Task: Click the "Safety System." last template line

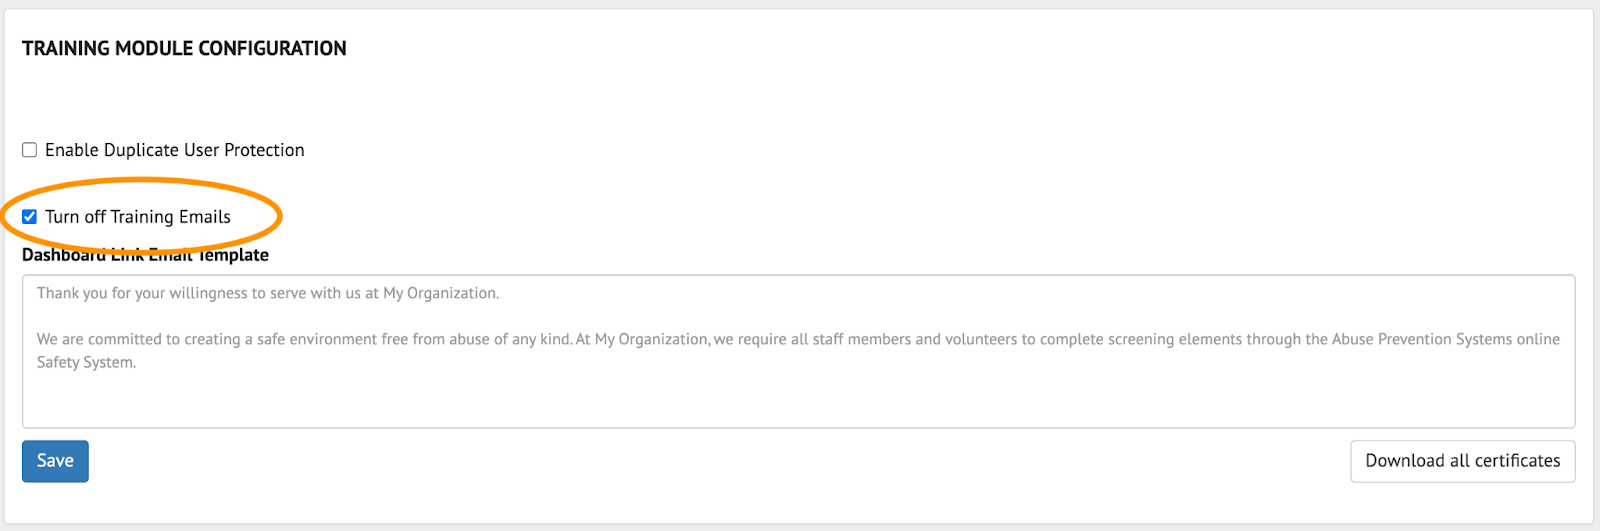Action: tap(86, 362)
